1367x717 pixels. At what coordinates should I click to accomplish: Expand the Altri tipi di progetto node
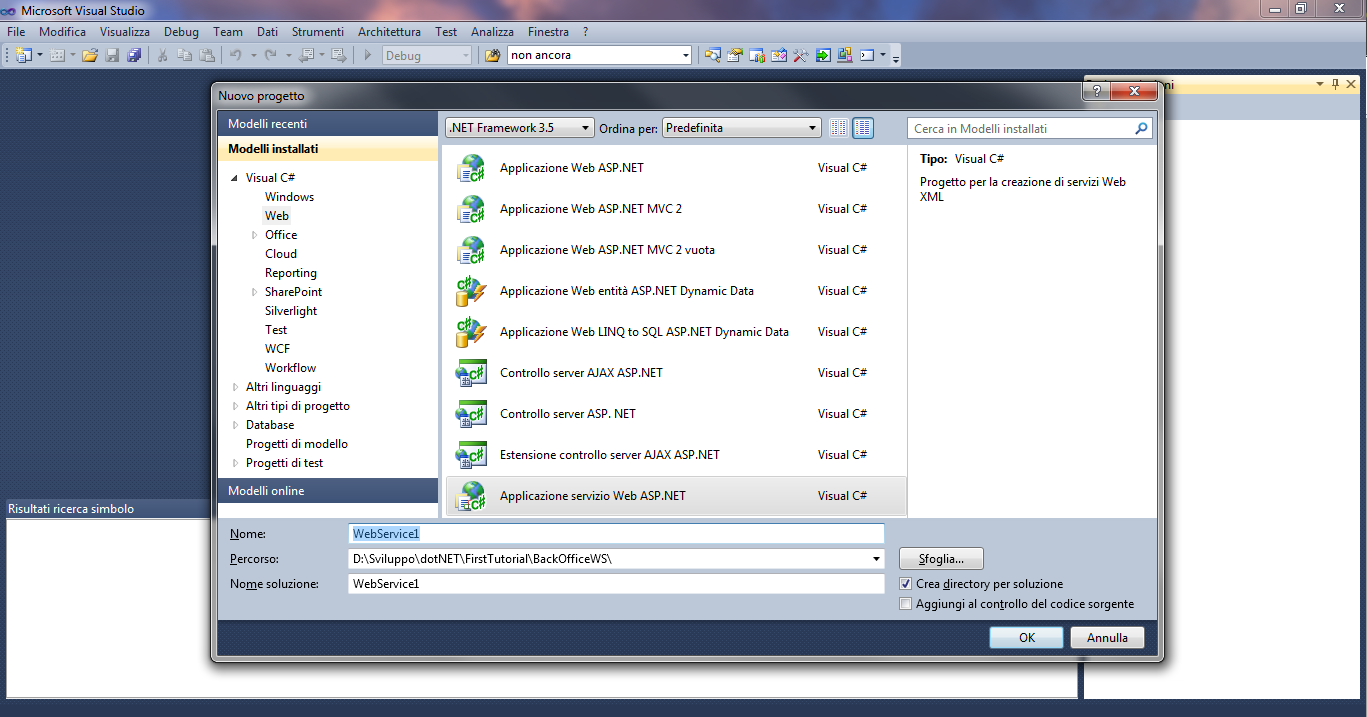click(x=235, y=406)
